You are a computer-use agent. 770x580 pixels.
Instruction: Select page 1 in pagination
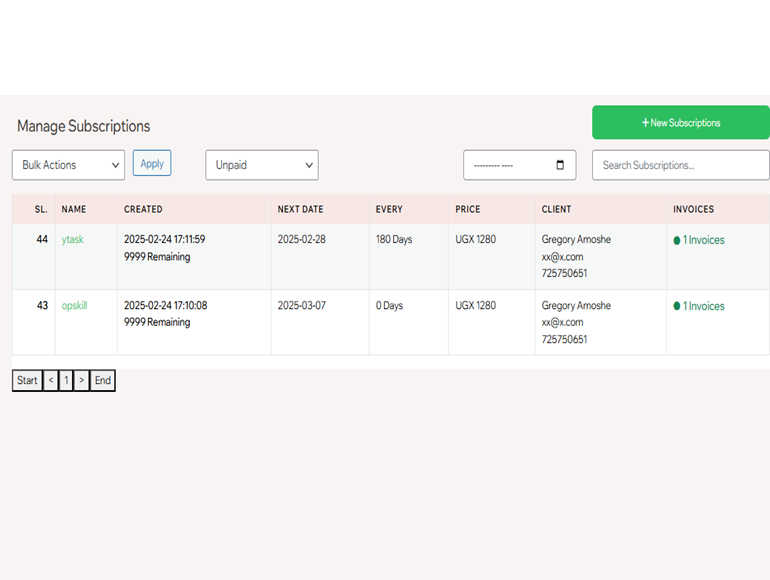(66, 381)
